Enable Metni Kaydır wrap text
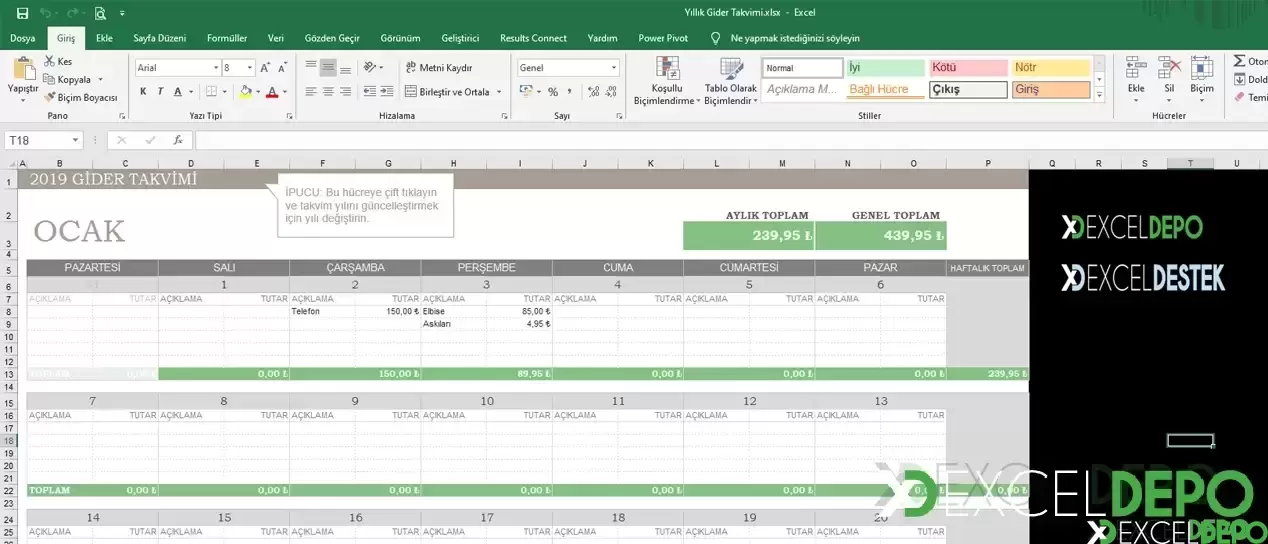 [x=438, y=68]
